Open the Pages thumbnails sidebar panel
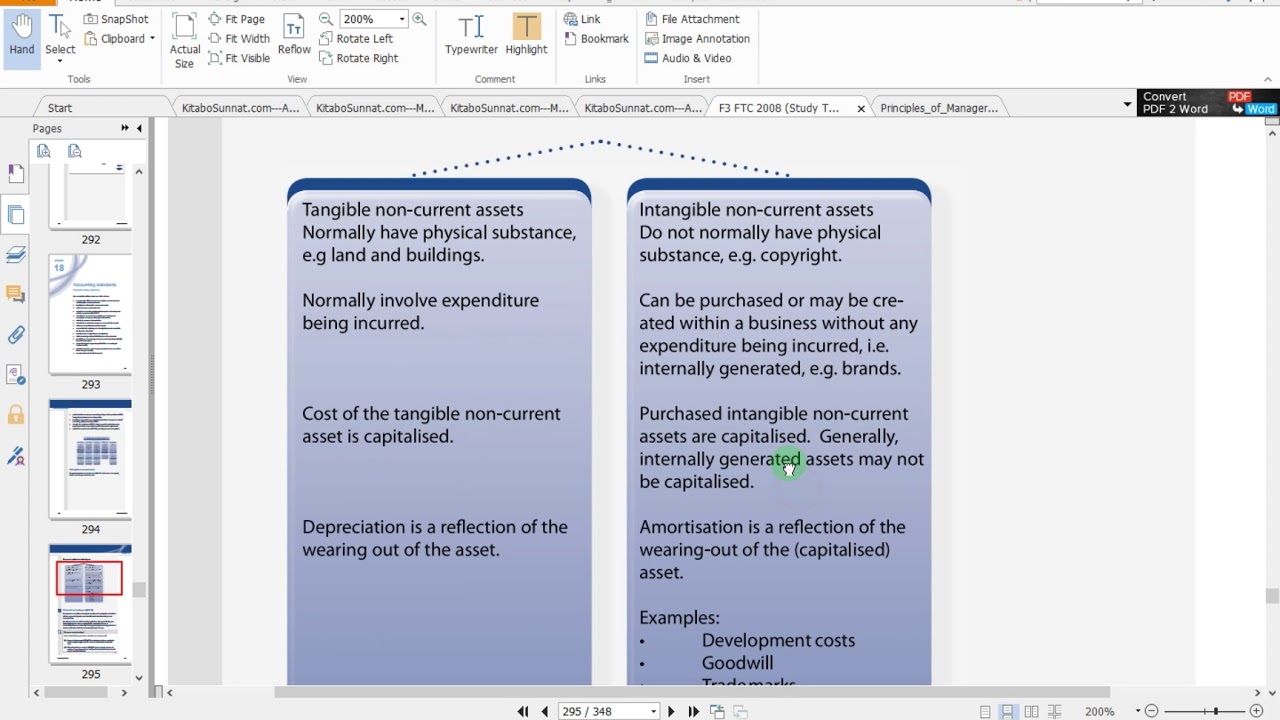The height and width of the screenshot is (720, 1280). click(16, 214)
